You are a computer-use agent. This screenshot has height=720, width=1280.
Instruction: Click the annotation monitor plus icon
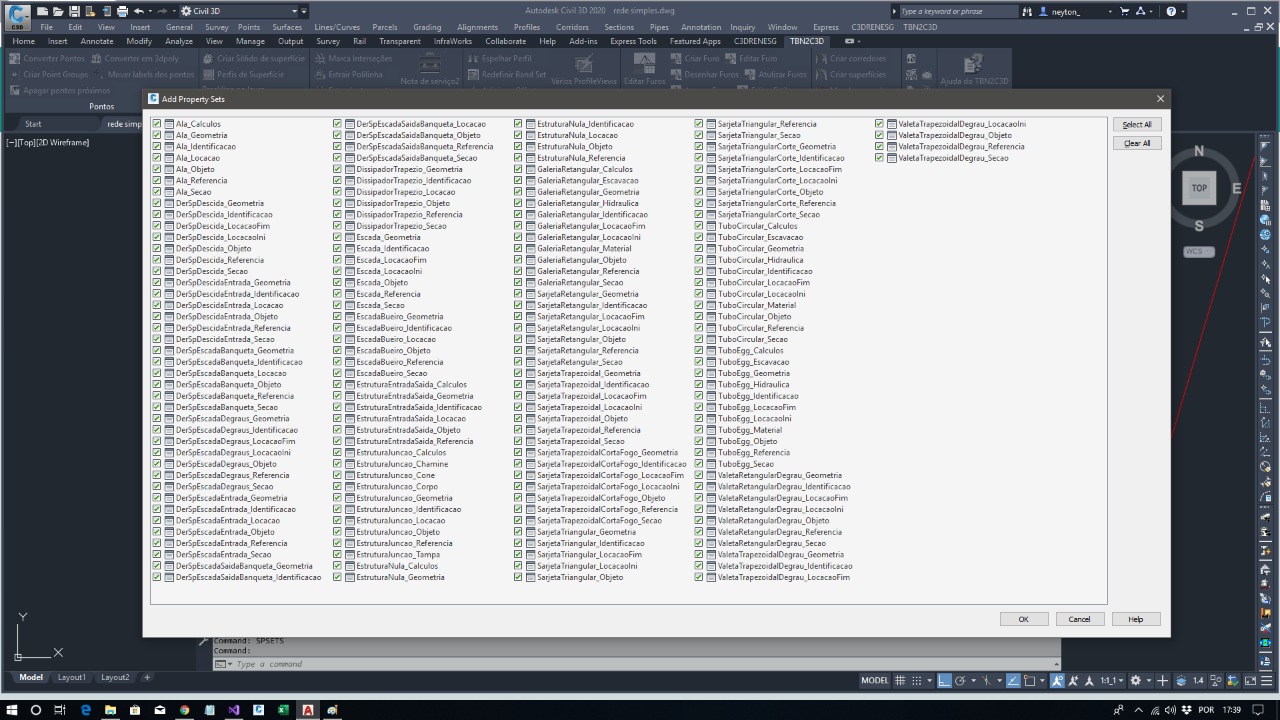pyautogui.click(x=1162, y=680)
